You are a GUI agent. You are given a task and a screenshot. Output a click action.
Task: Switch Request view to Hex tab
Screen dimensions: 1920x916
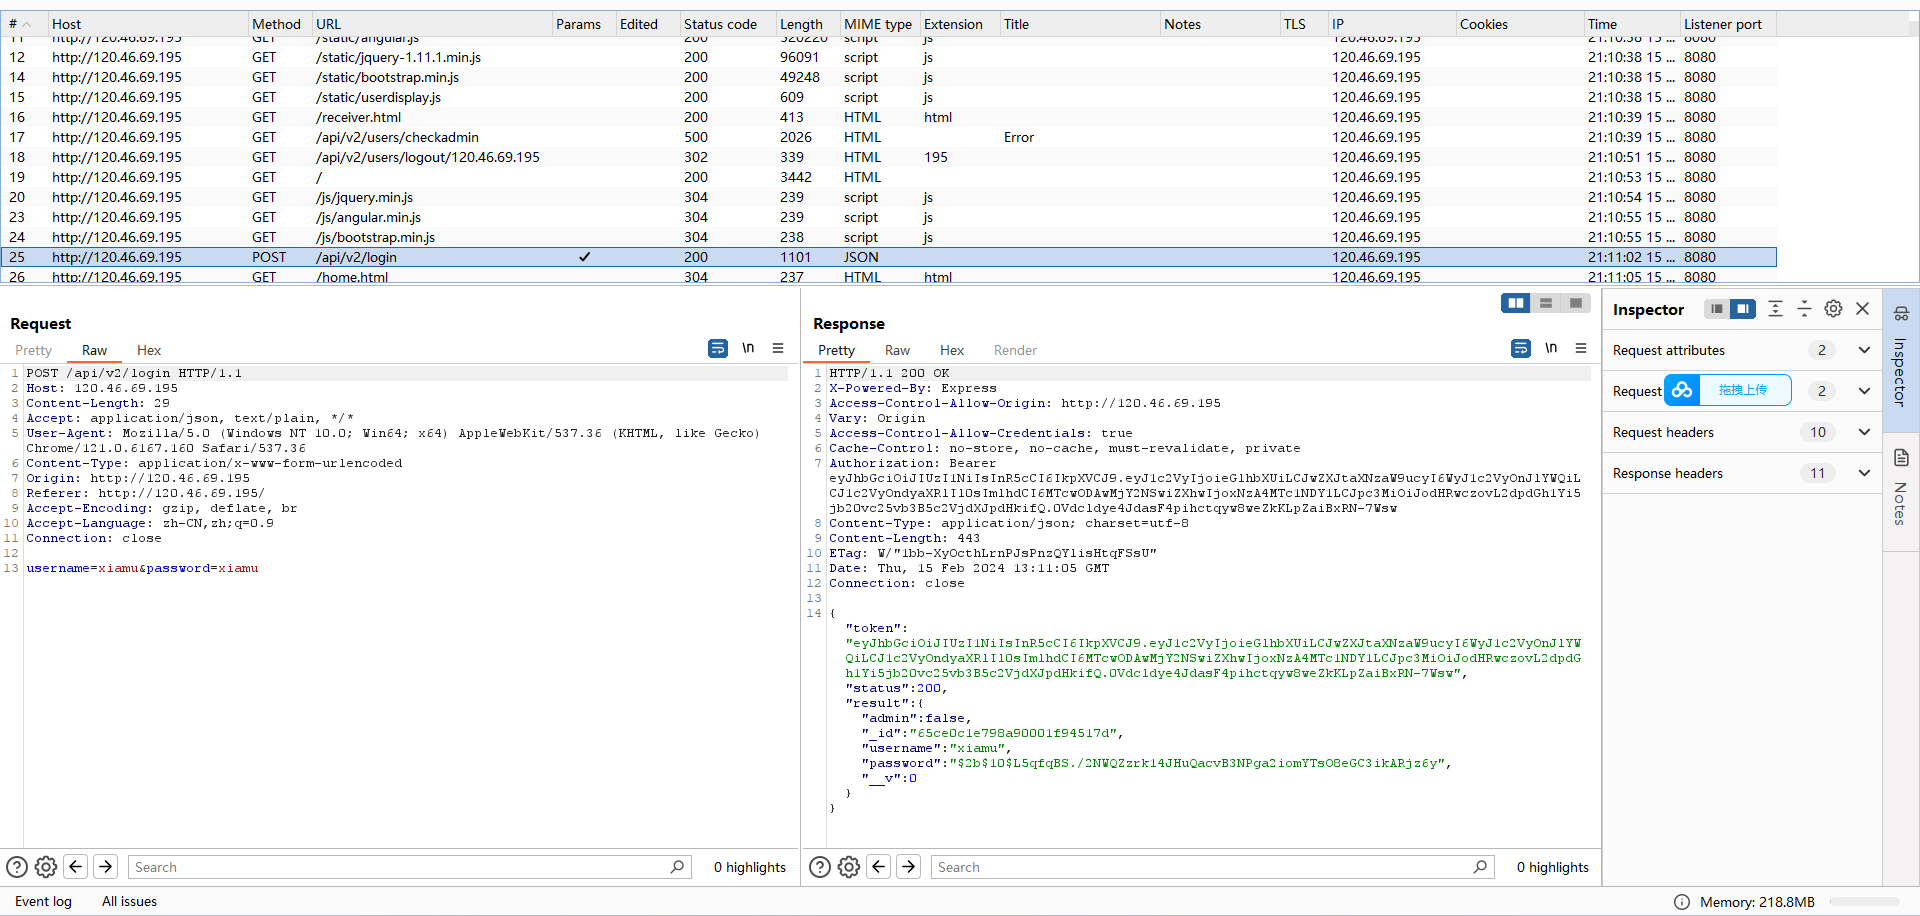[149, 350]
